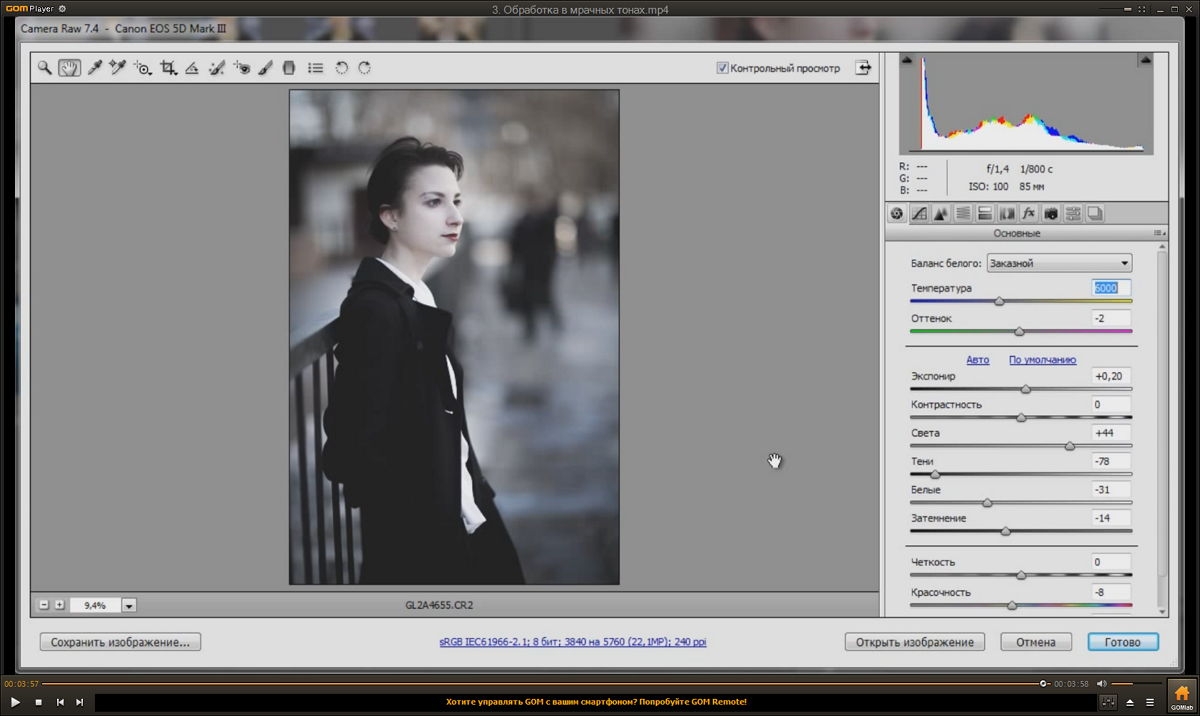Toggle shadow clipping warning in histogram
Viewport: 1200px width, 716px height.
click(907, 60)
